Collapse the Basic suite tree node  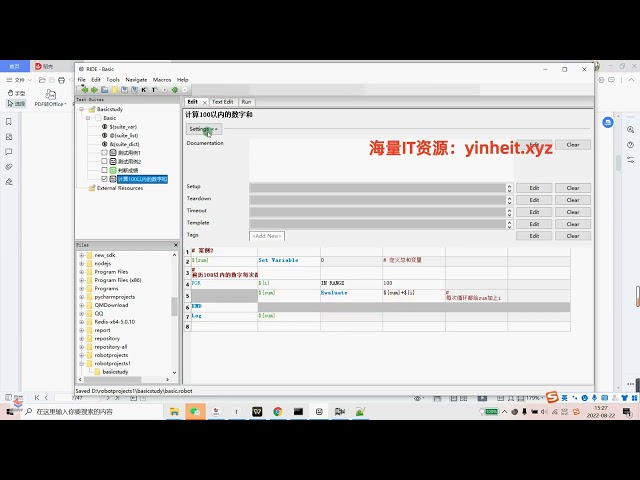tap(88, 118)
